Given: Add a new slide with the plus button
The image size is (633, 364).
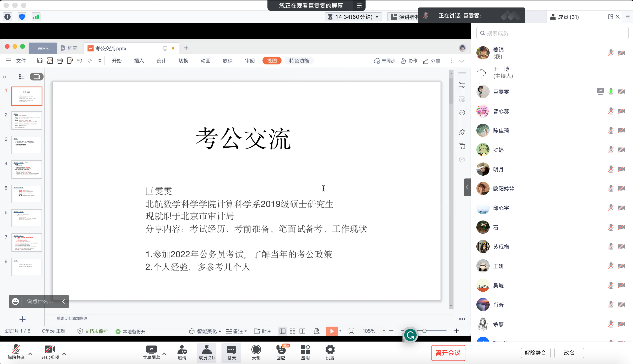Looking at the screenshot, I should click(23, 319).
